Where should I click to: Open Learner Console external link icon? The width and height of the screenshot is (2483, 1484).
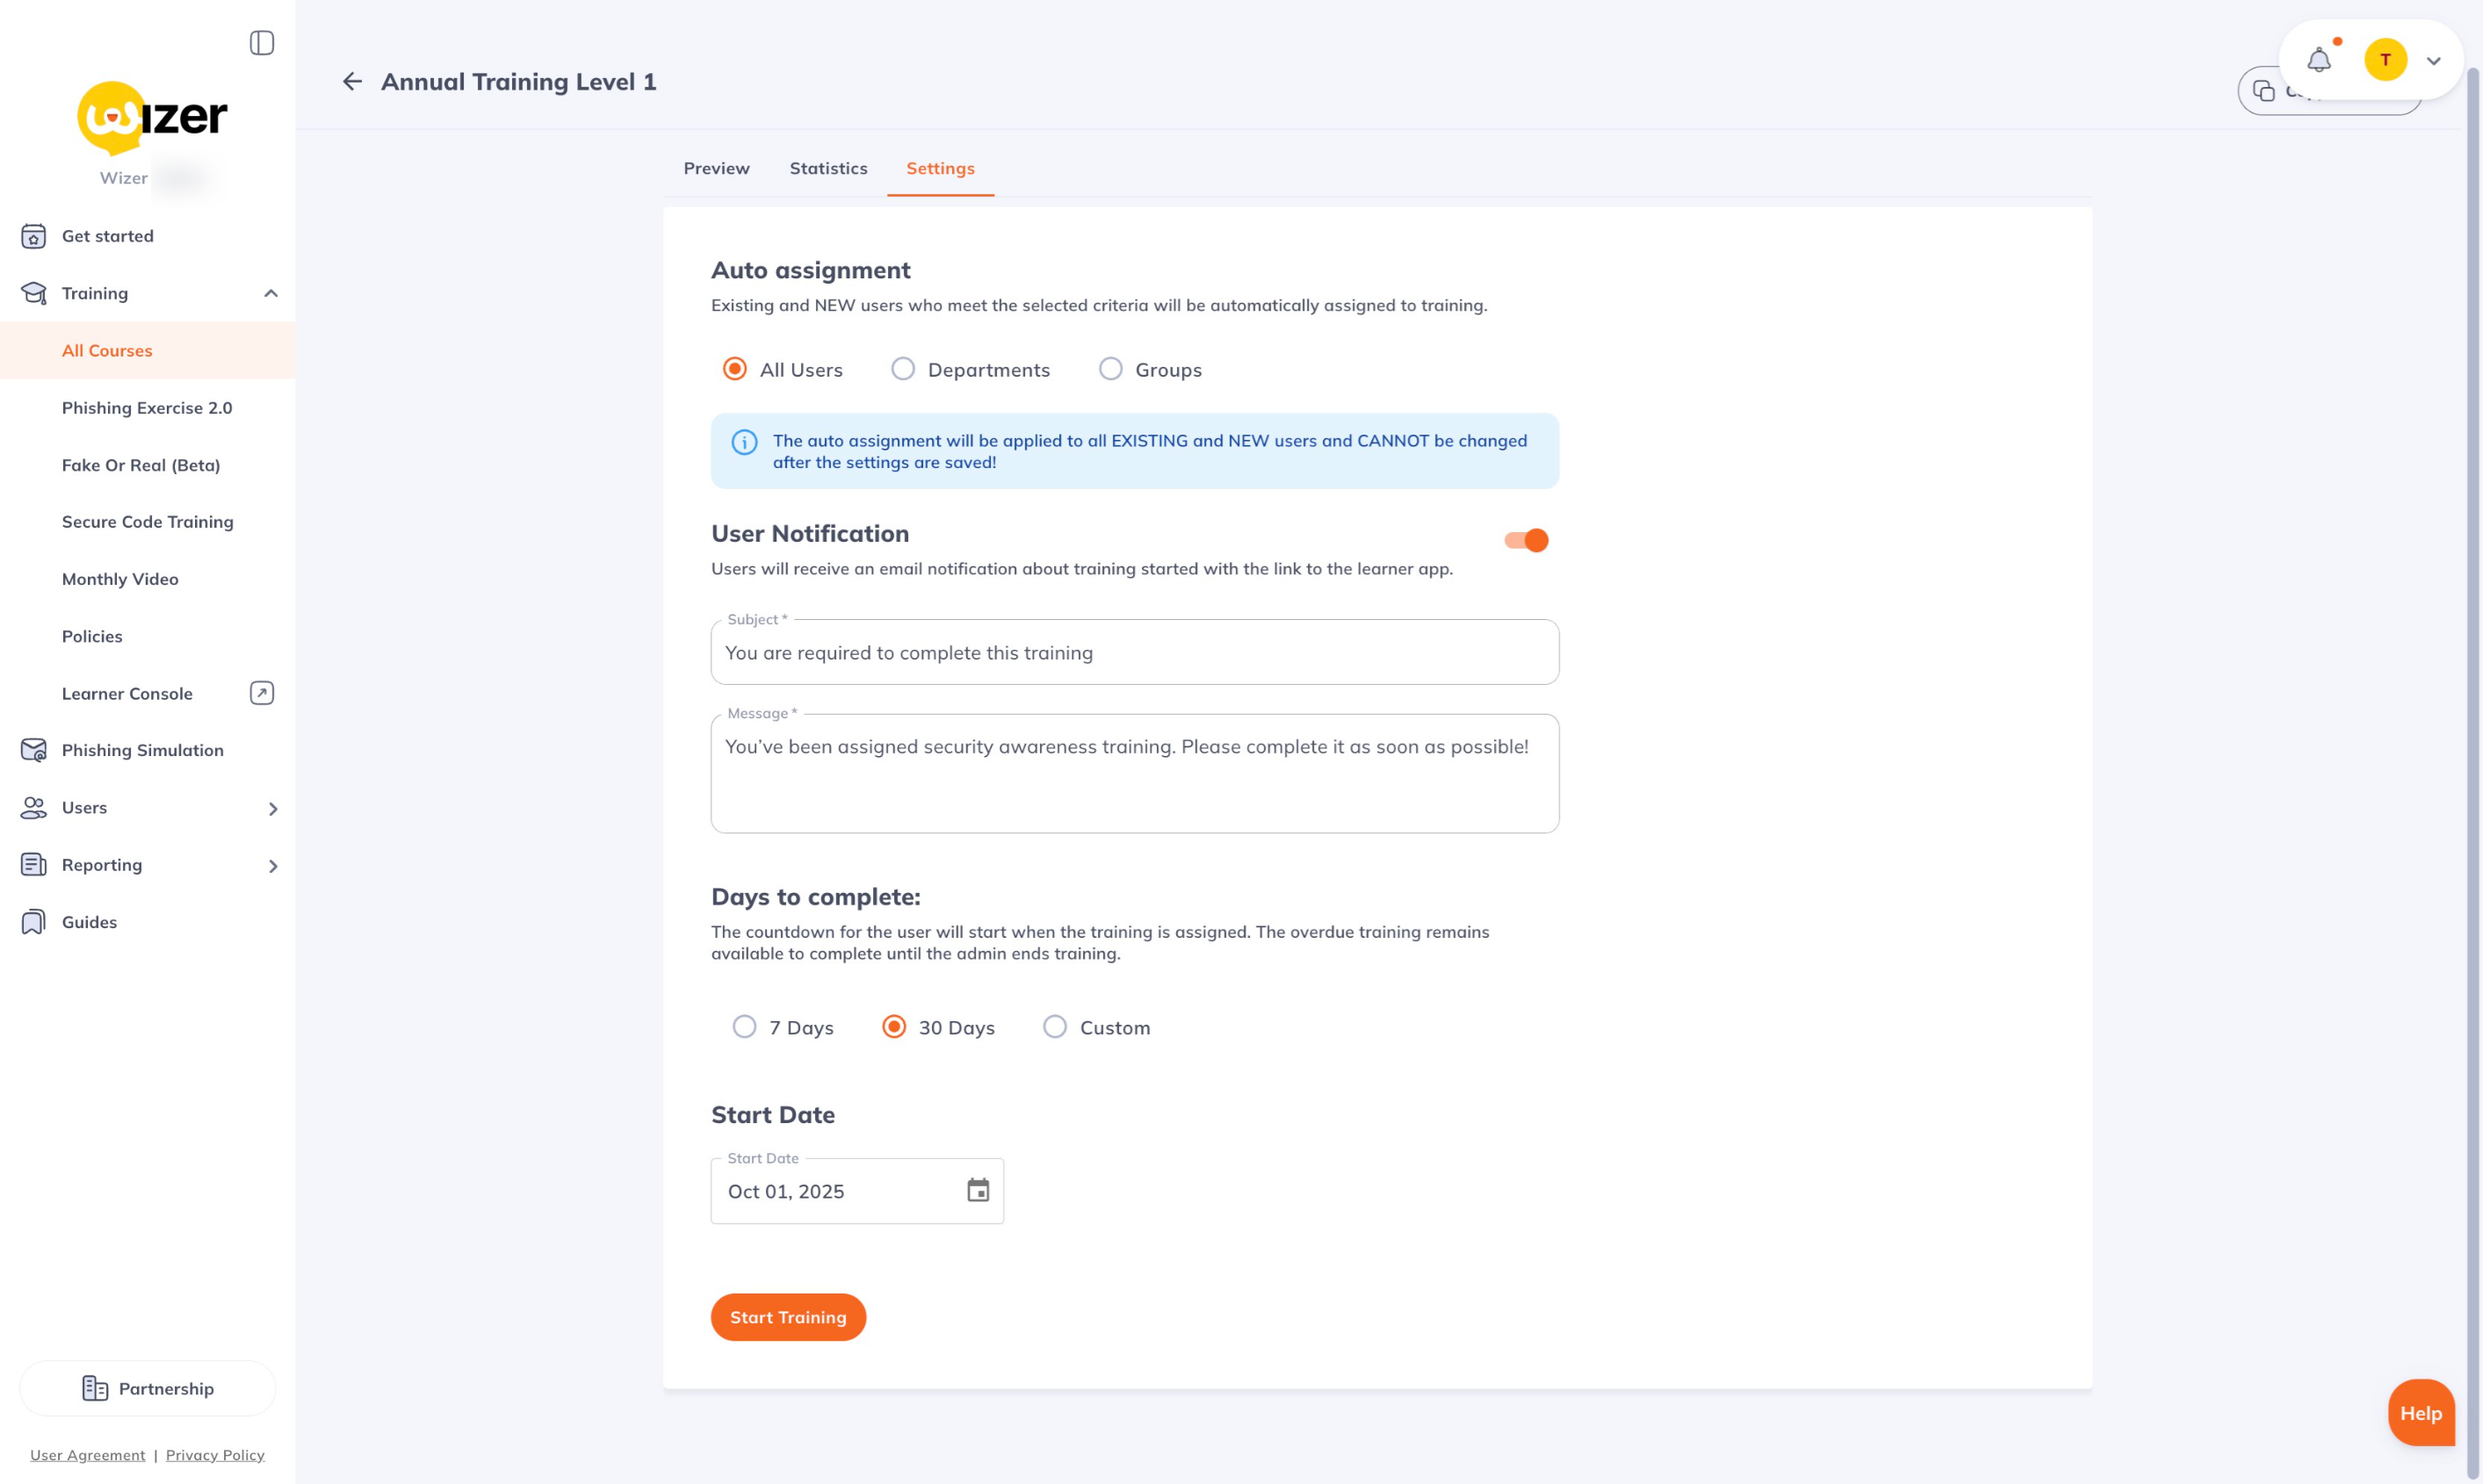pos(262,693)
